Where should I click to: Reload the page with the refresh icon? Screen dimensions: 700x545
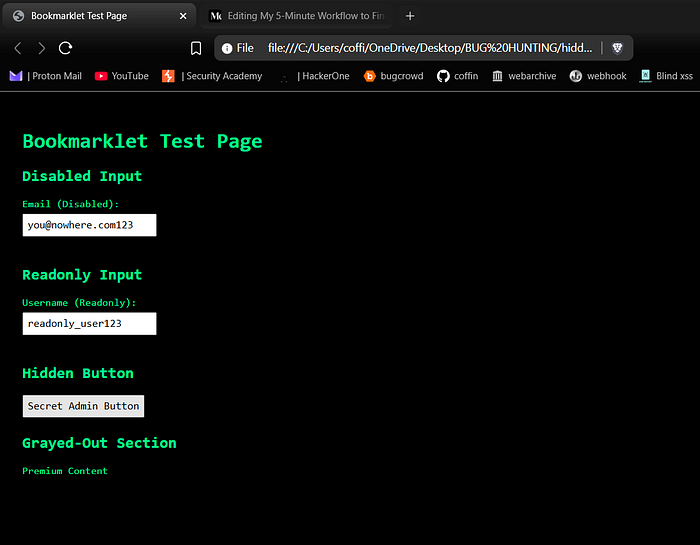[66, 48]
